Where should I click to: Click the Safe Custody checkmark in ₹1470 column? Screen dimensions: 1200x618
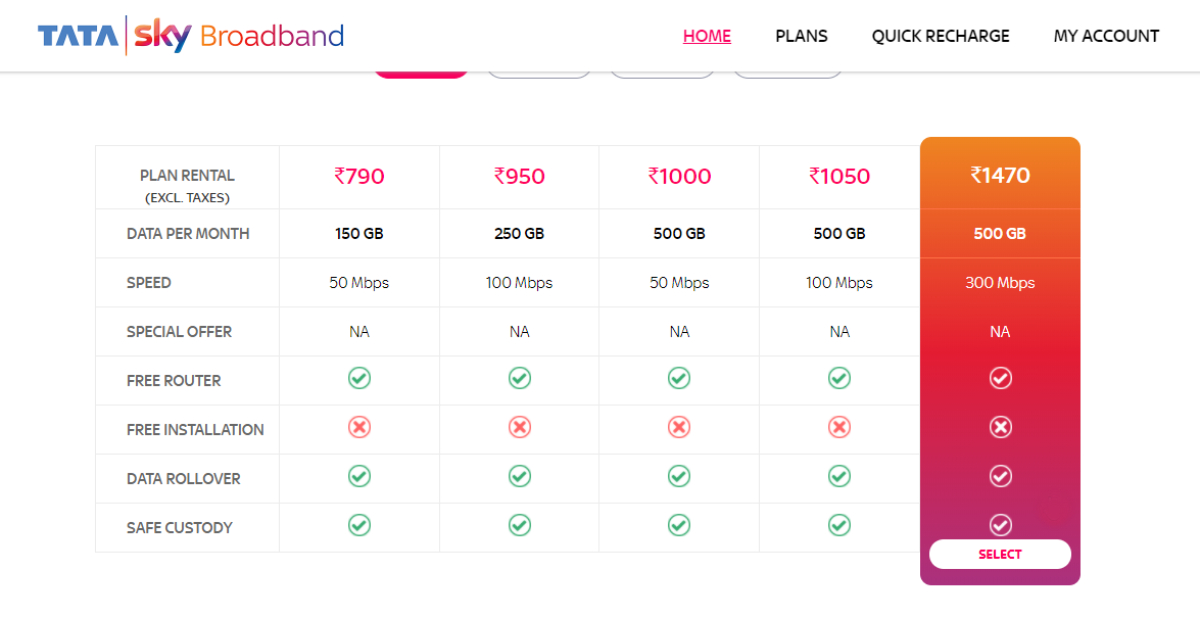(1000, 525)
